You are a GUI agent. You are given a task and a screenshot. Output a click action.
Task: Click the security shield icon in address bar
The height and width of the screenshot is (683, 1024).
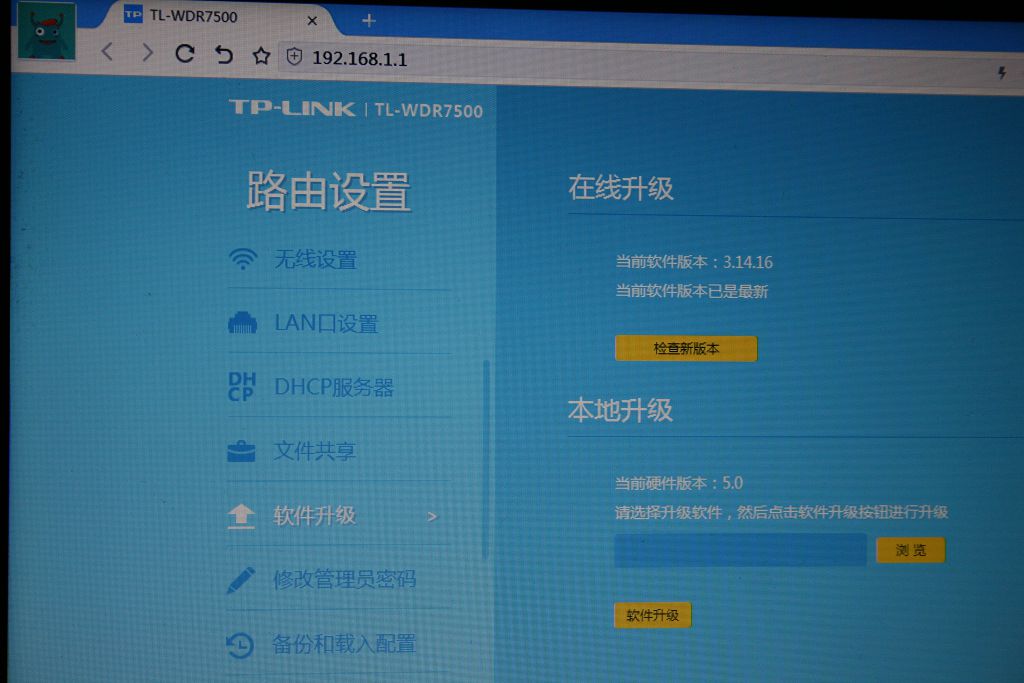point(295,57)
